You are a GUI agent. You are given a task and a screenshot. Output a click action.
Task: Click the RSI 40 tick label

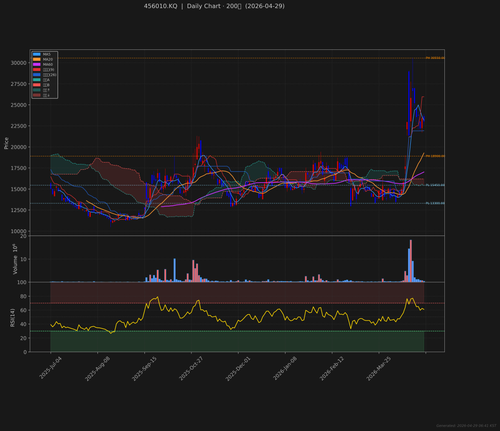(23, 324)
